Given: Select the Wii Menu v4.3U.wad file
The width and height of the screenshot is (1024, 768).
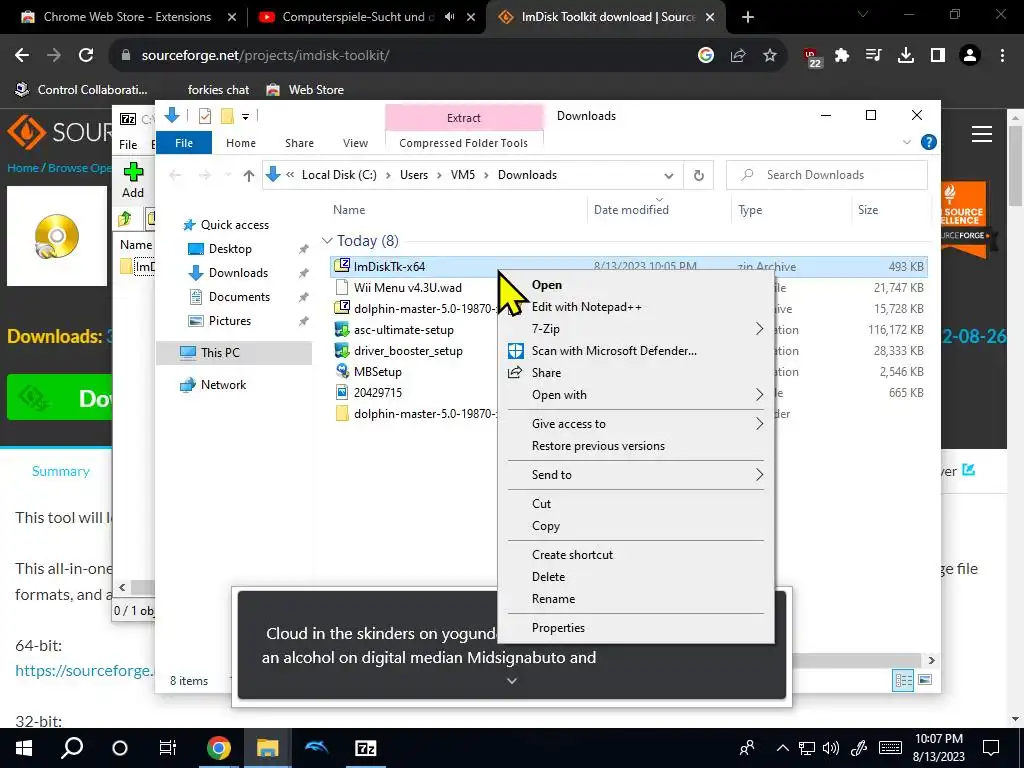Looking at the screenshot, I should coord(408,287).
